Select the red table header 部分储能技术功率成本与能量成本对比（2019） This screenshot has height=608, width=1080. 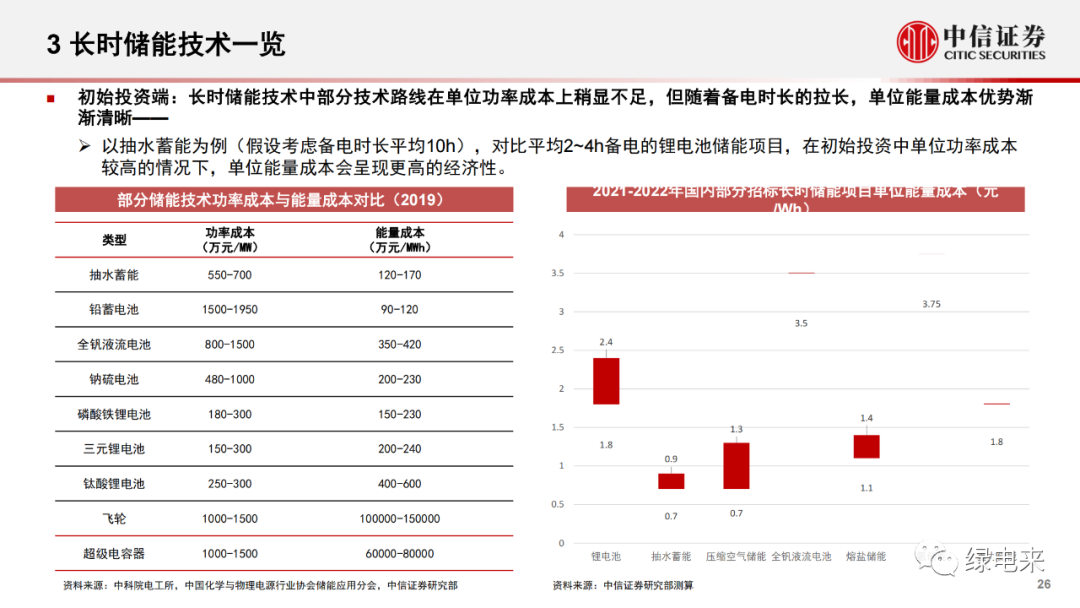[x=284, y=200]
